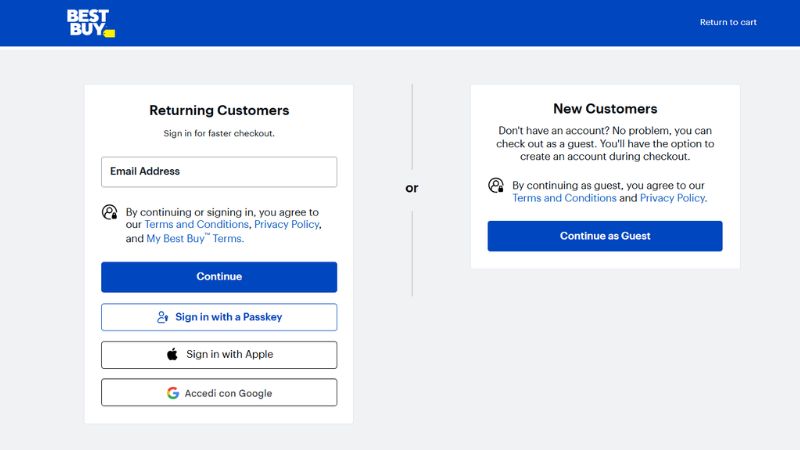Click the Returning Customers heading
This screenshot has height=450, width=800.
coord(219,110)
